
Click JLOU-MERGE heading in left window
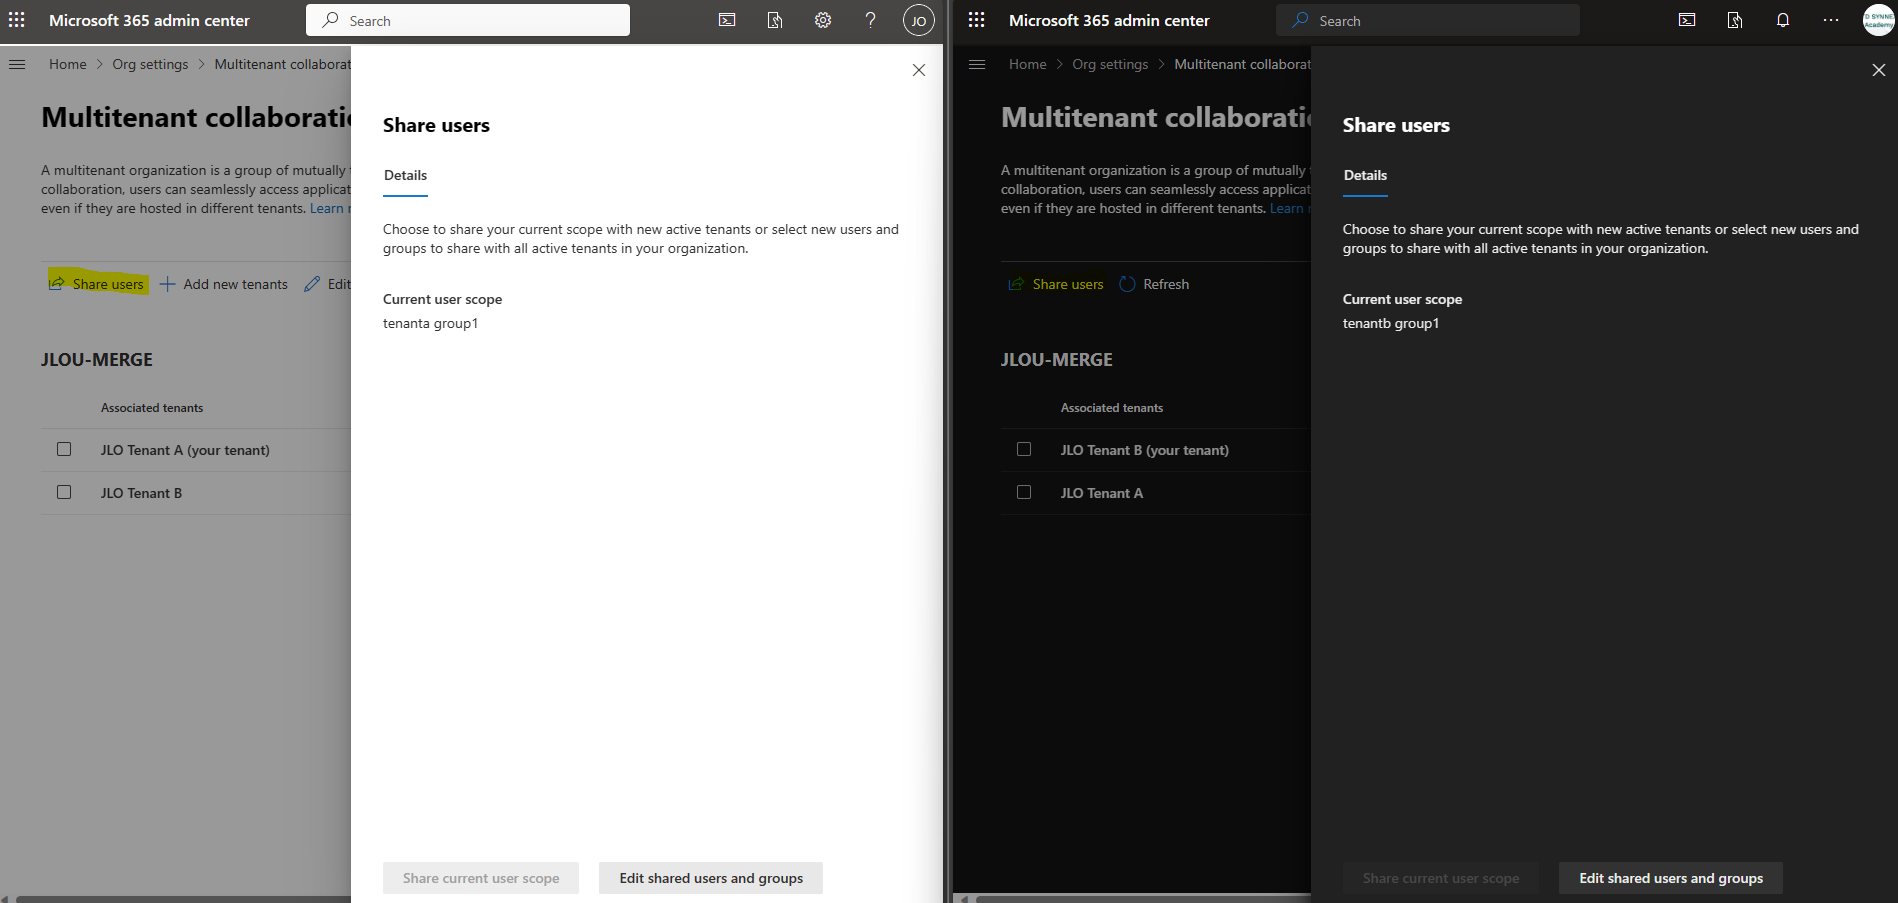tap(97, 360)
